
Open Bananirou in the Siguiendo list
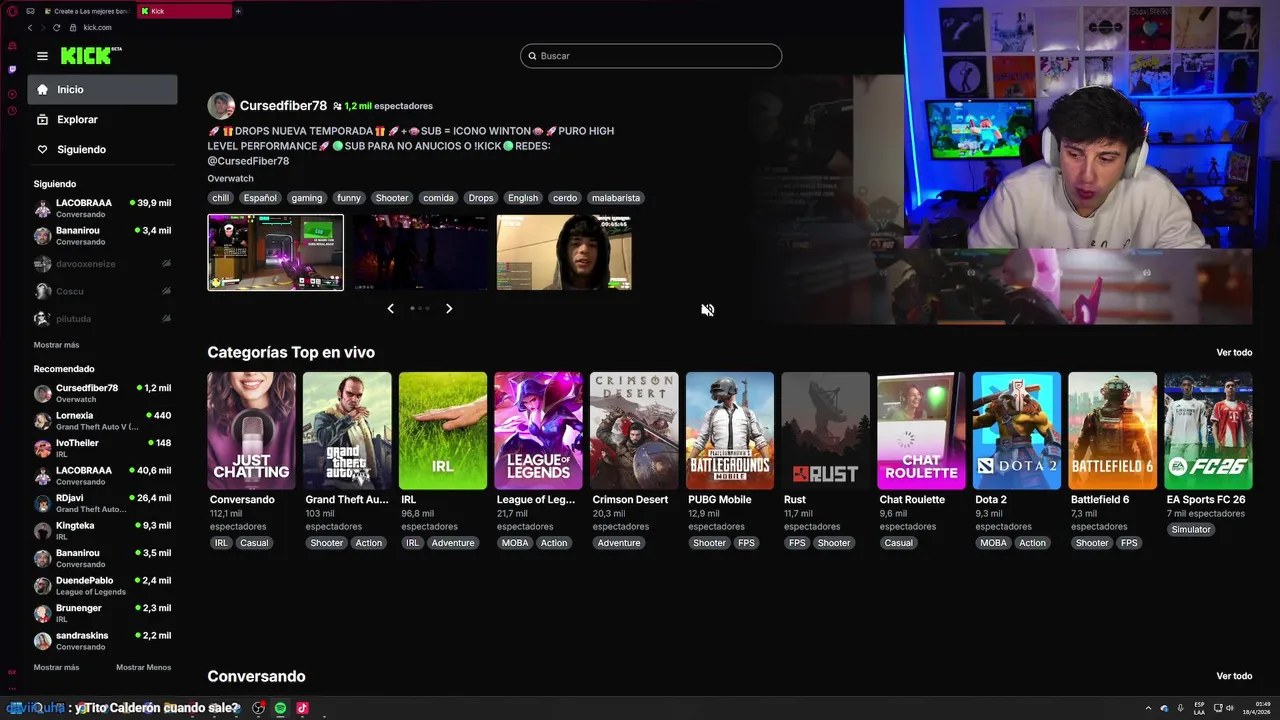click(103, 236)
